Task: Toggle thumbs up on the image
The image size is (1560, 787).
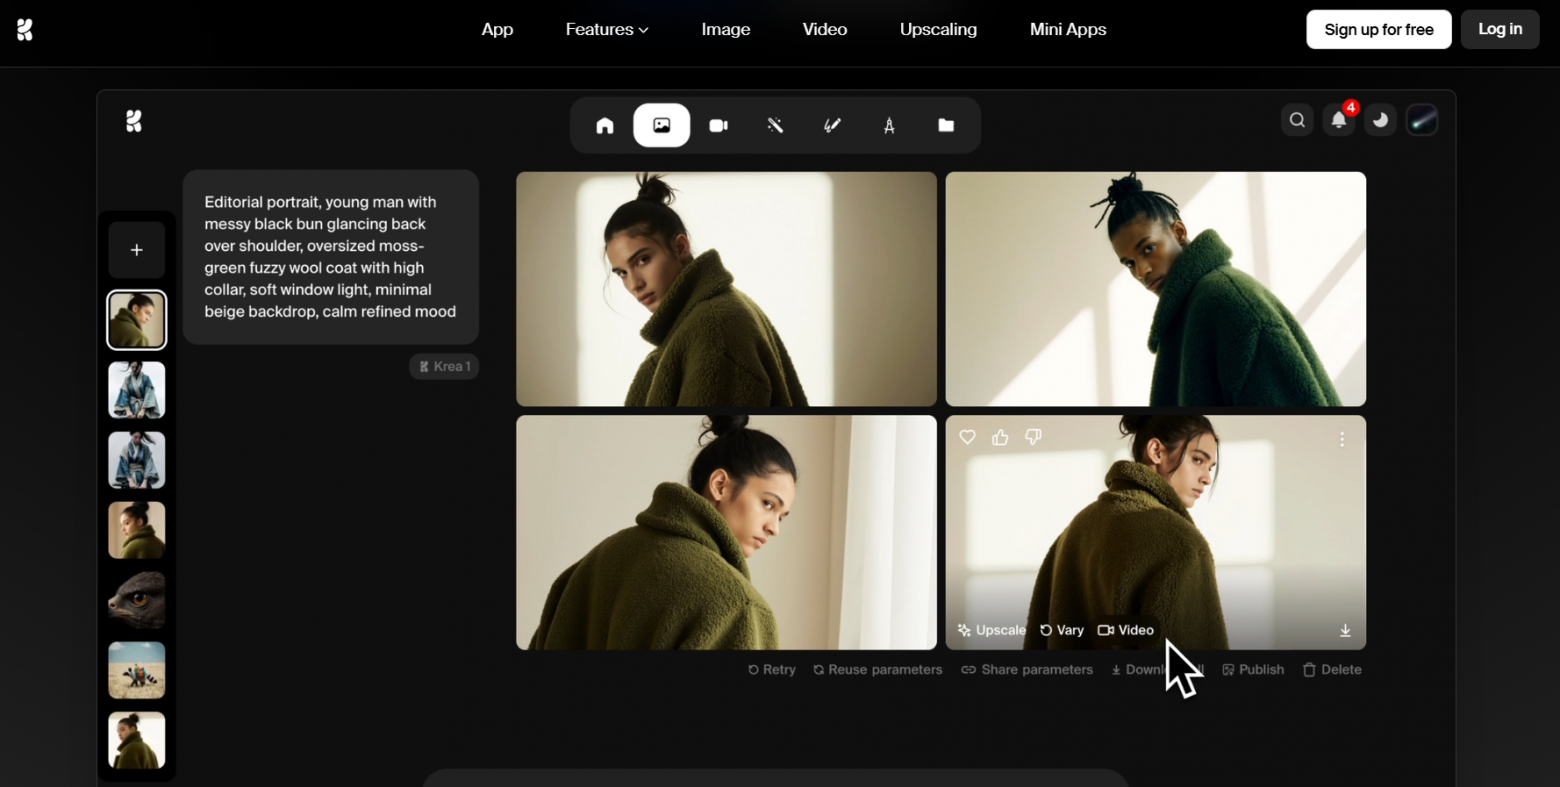Action: [1000, 437]
